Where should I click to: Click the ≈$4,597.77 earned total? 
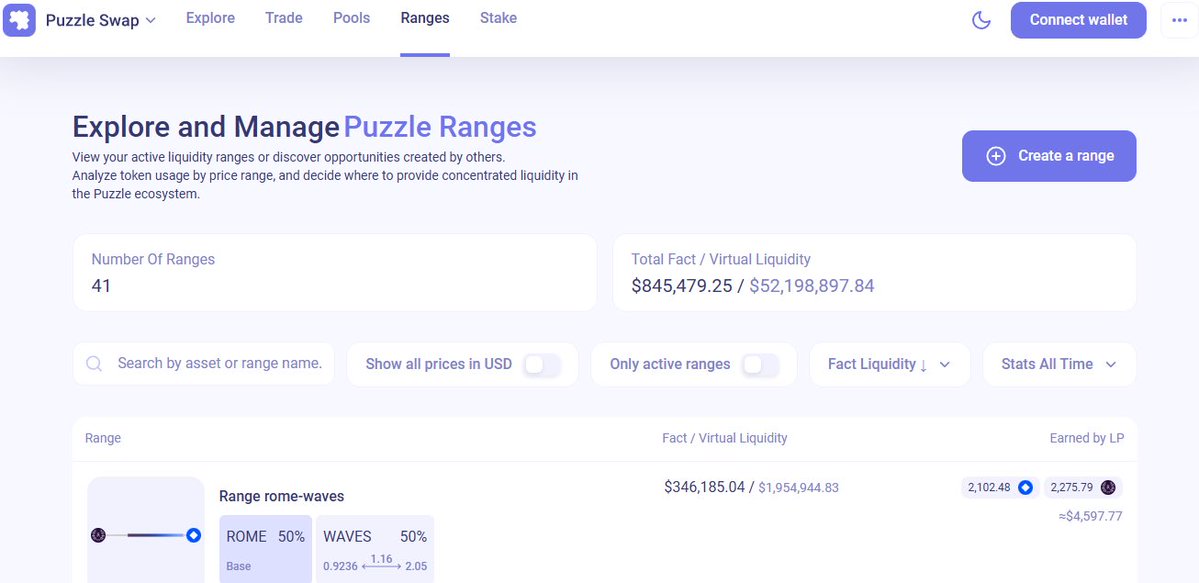[x=1090, y=516]
